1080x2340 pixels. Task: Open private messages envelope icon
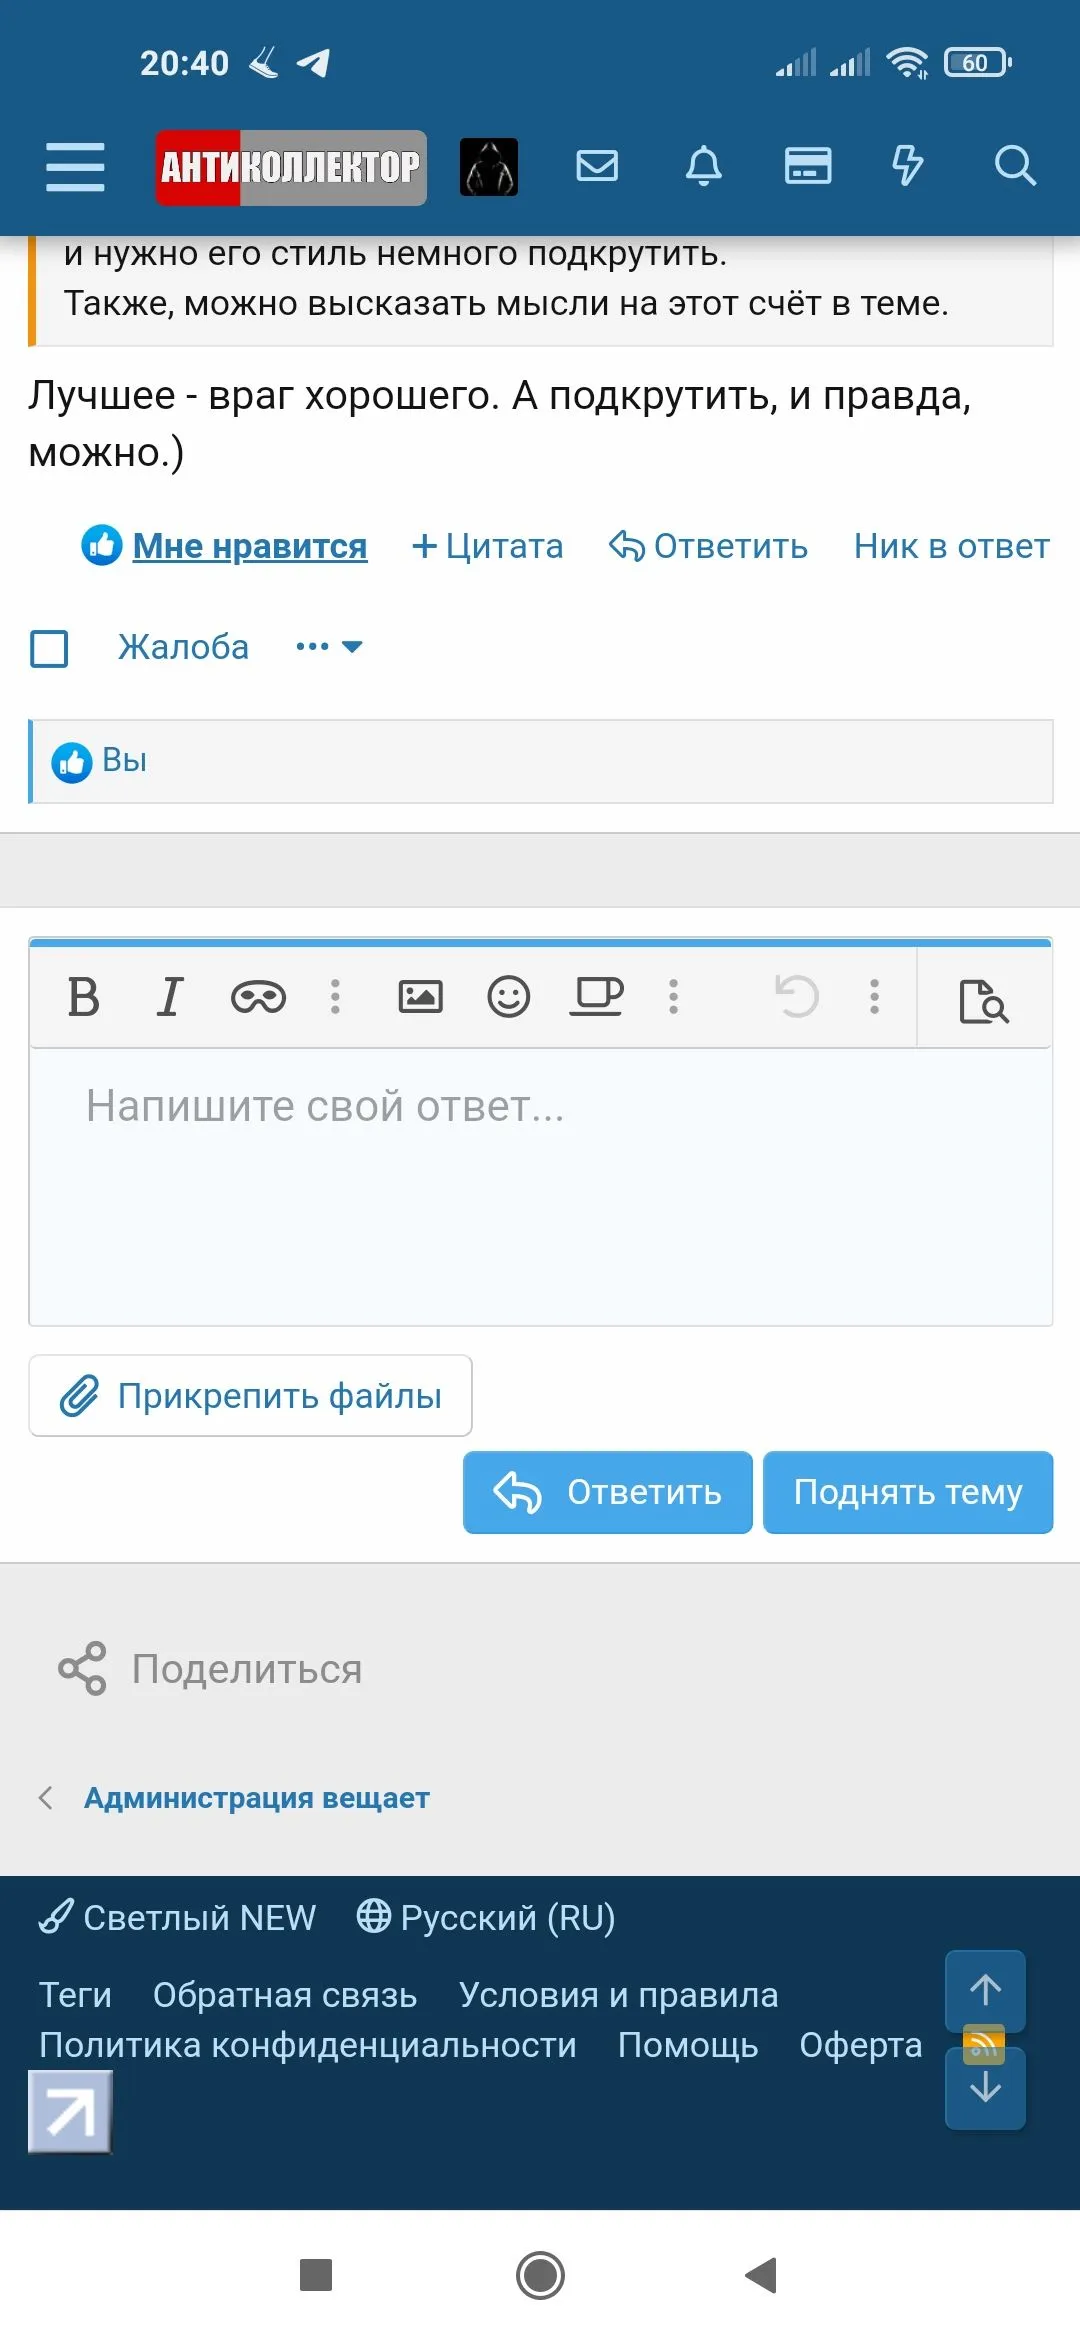coord(597,166)
